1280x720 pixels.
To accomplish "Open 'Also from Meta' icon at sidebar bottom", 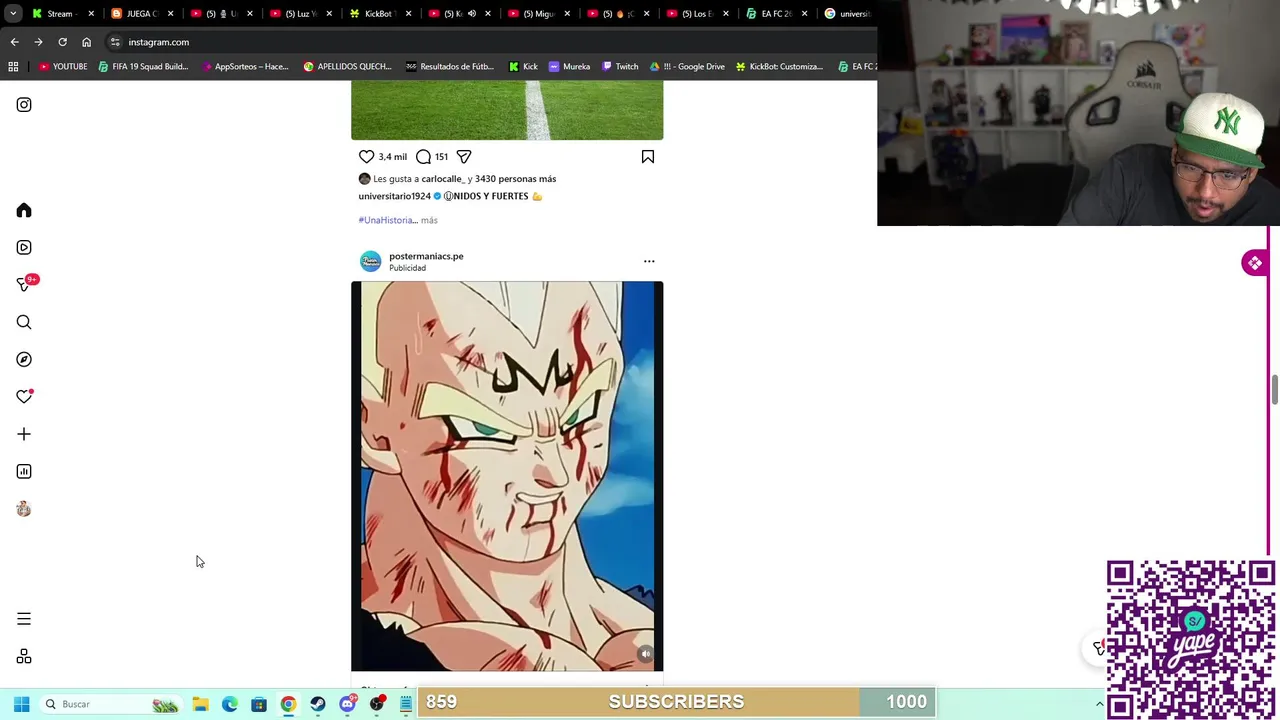I will (x=24, y=657).
